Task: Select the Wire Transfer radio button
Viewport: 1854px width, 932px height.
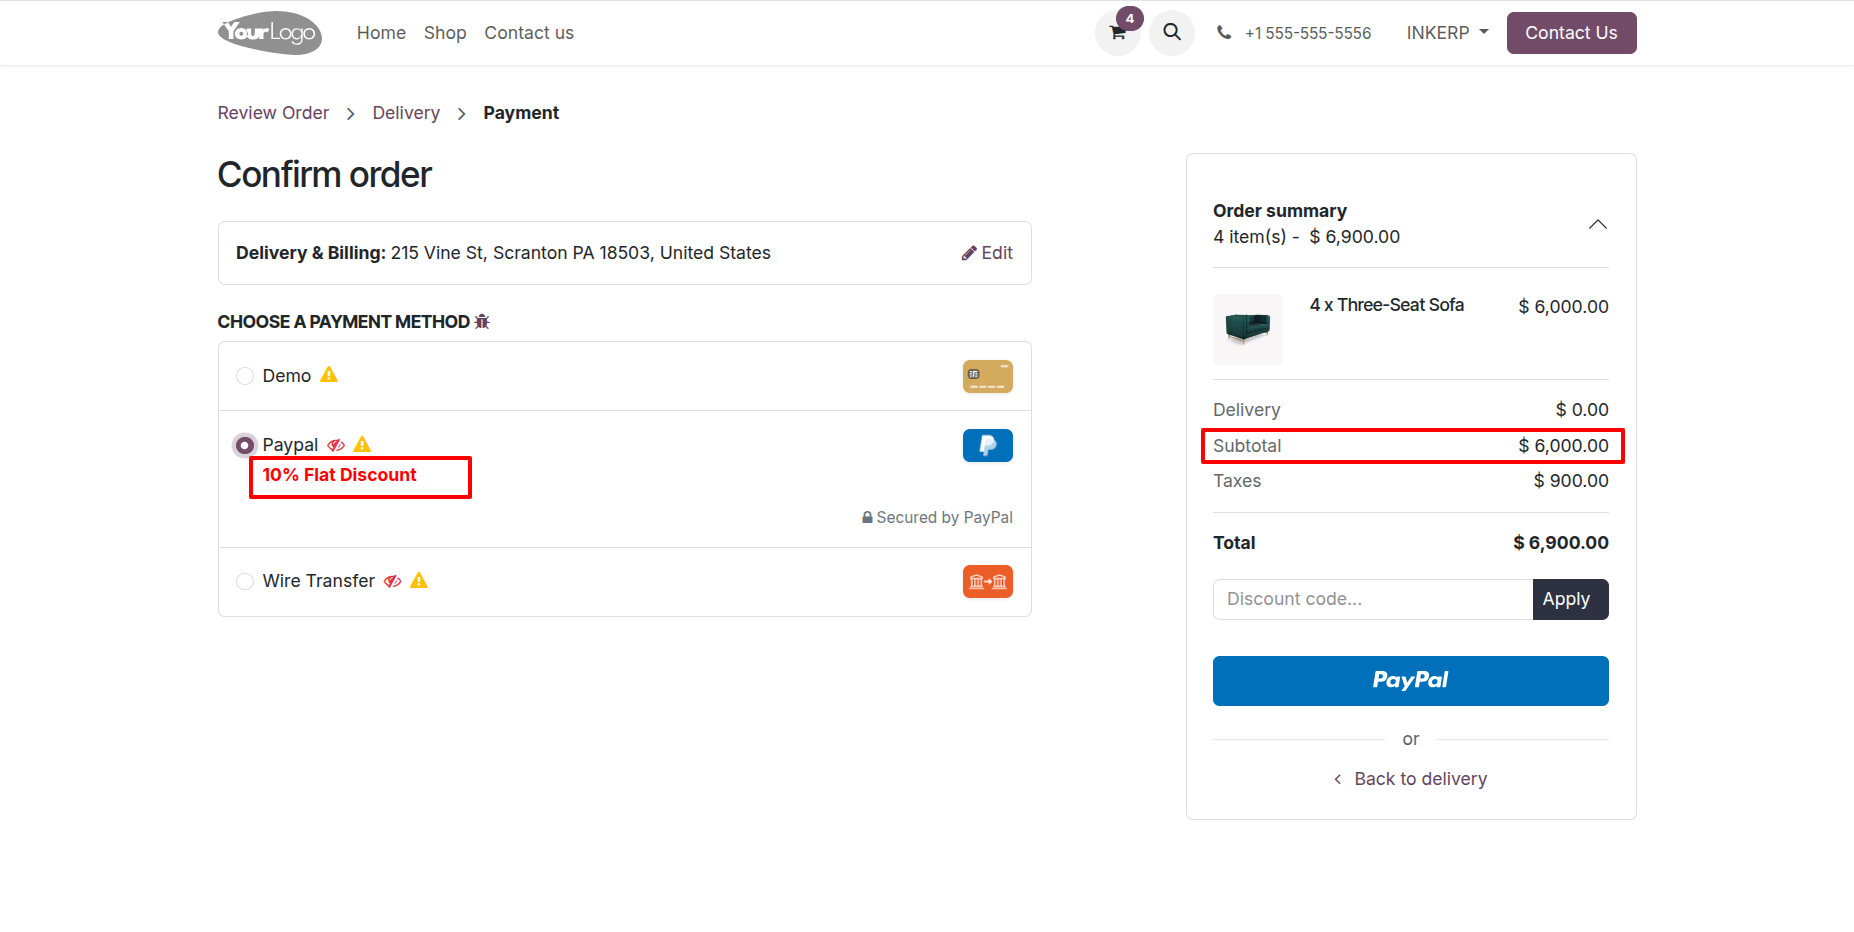Action: (245, 581)
